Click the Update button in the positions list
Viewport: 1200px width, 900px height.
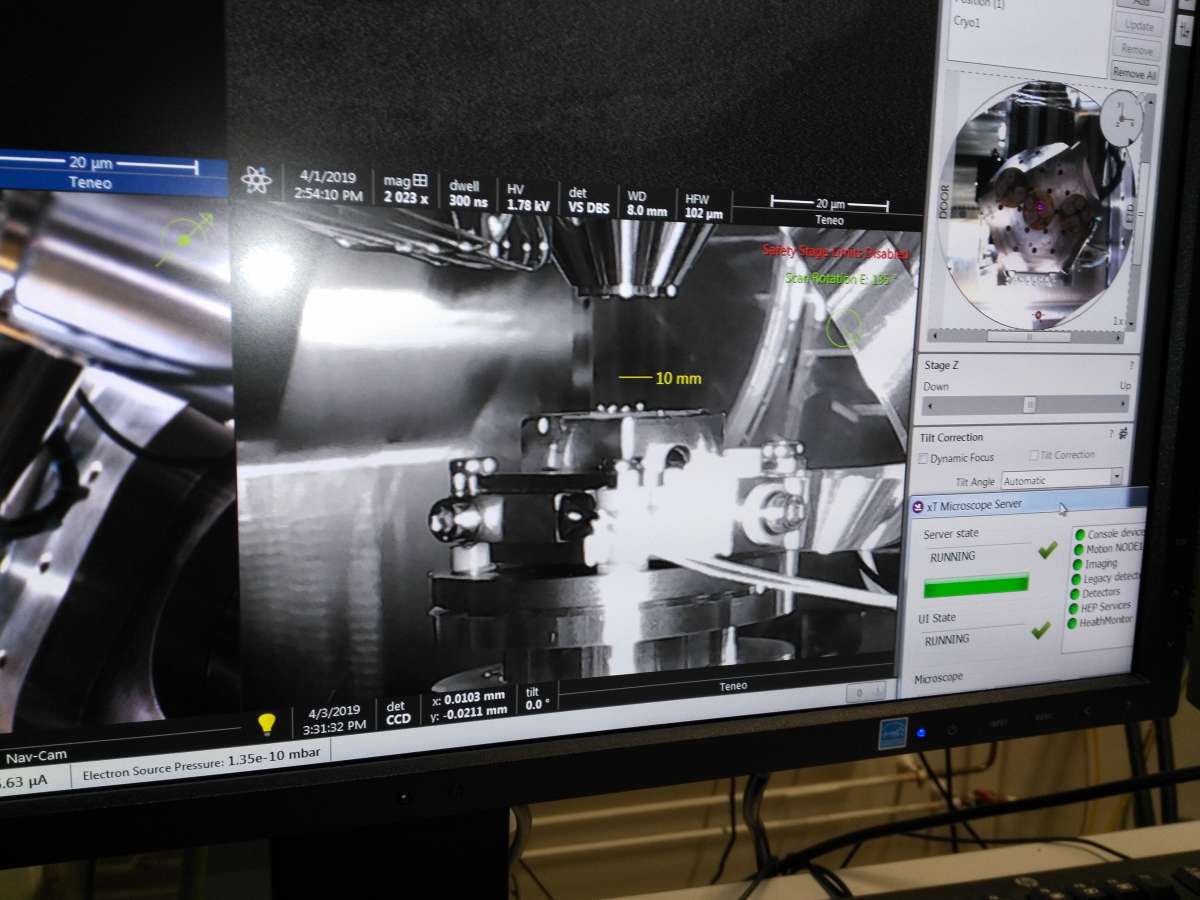click(1137, 25)
